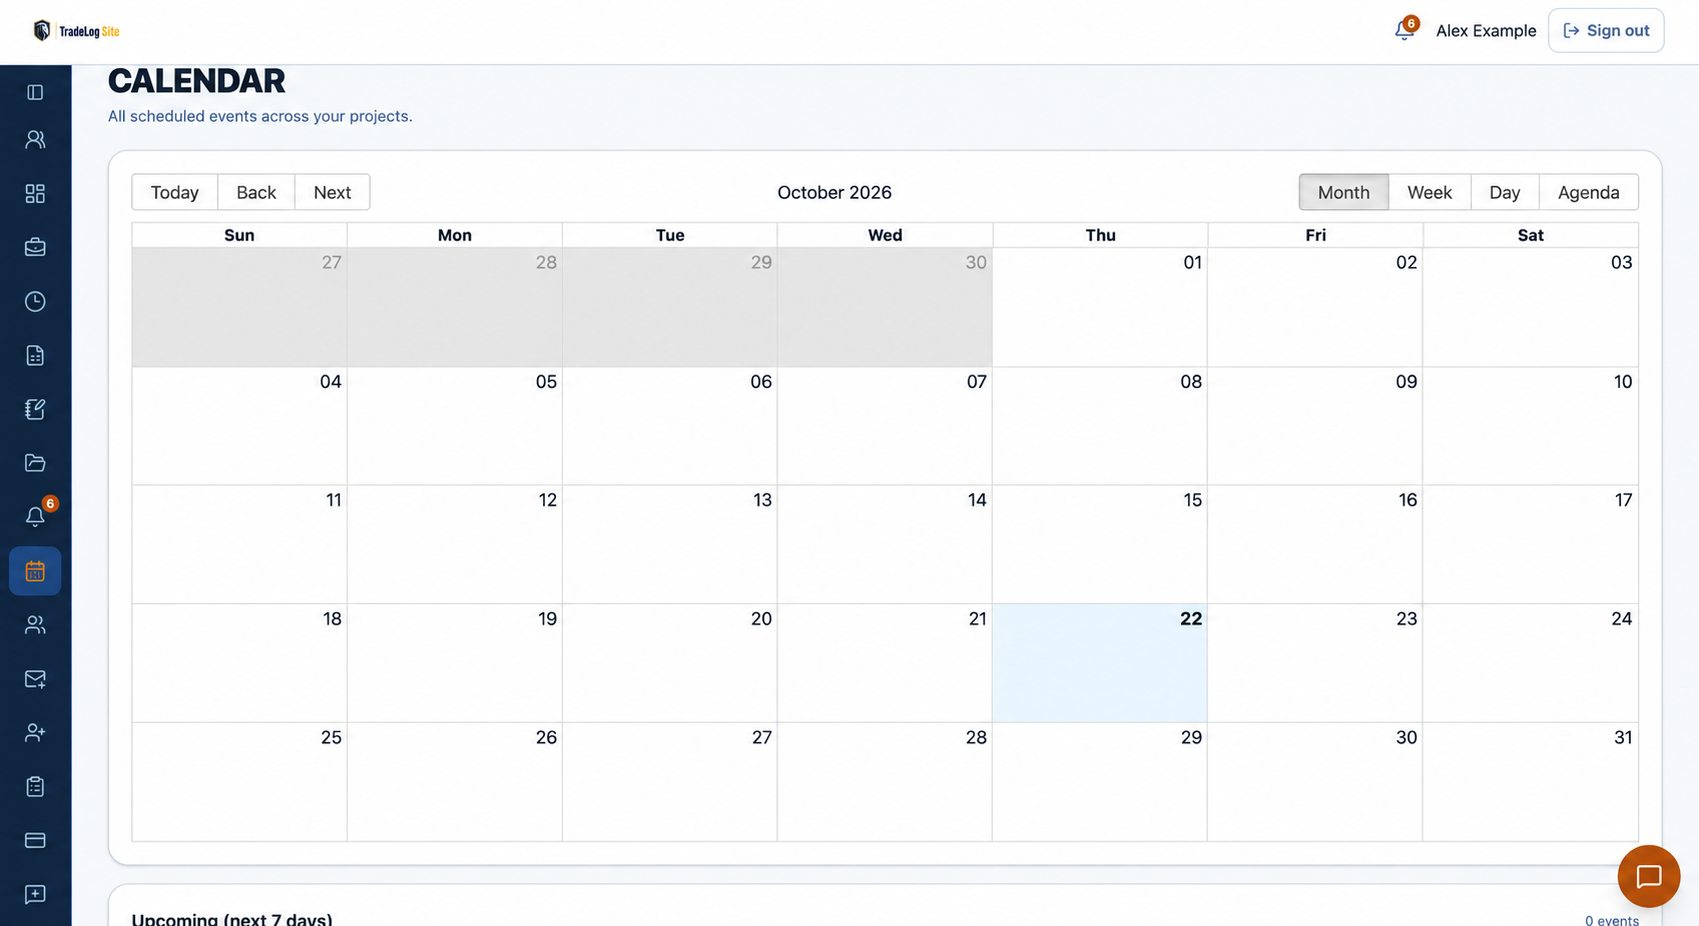This screenshot has width=1699, height=926.
Task: Select the highlighted date 22
Action: point(1190,619)
